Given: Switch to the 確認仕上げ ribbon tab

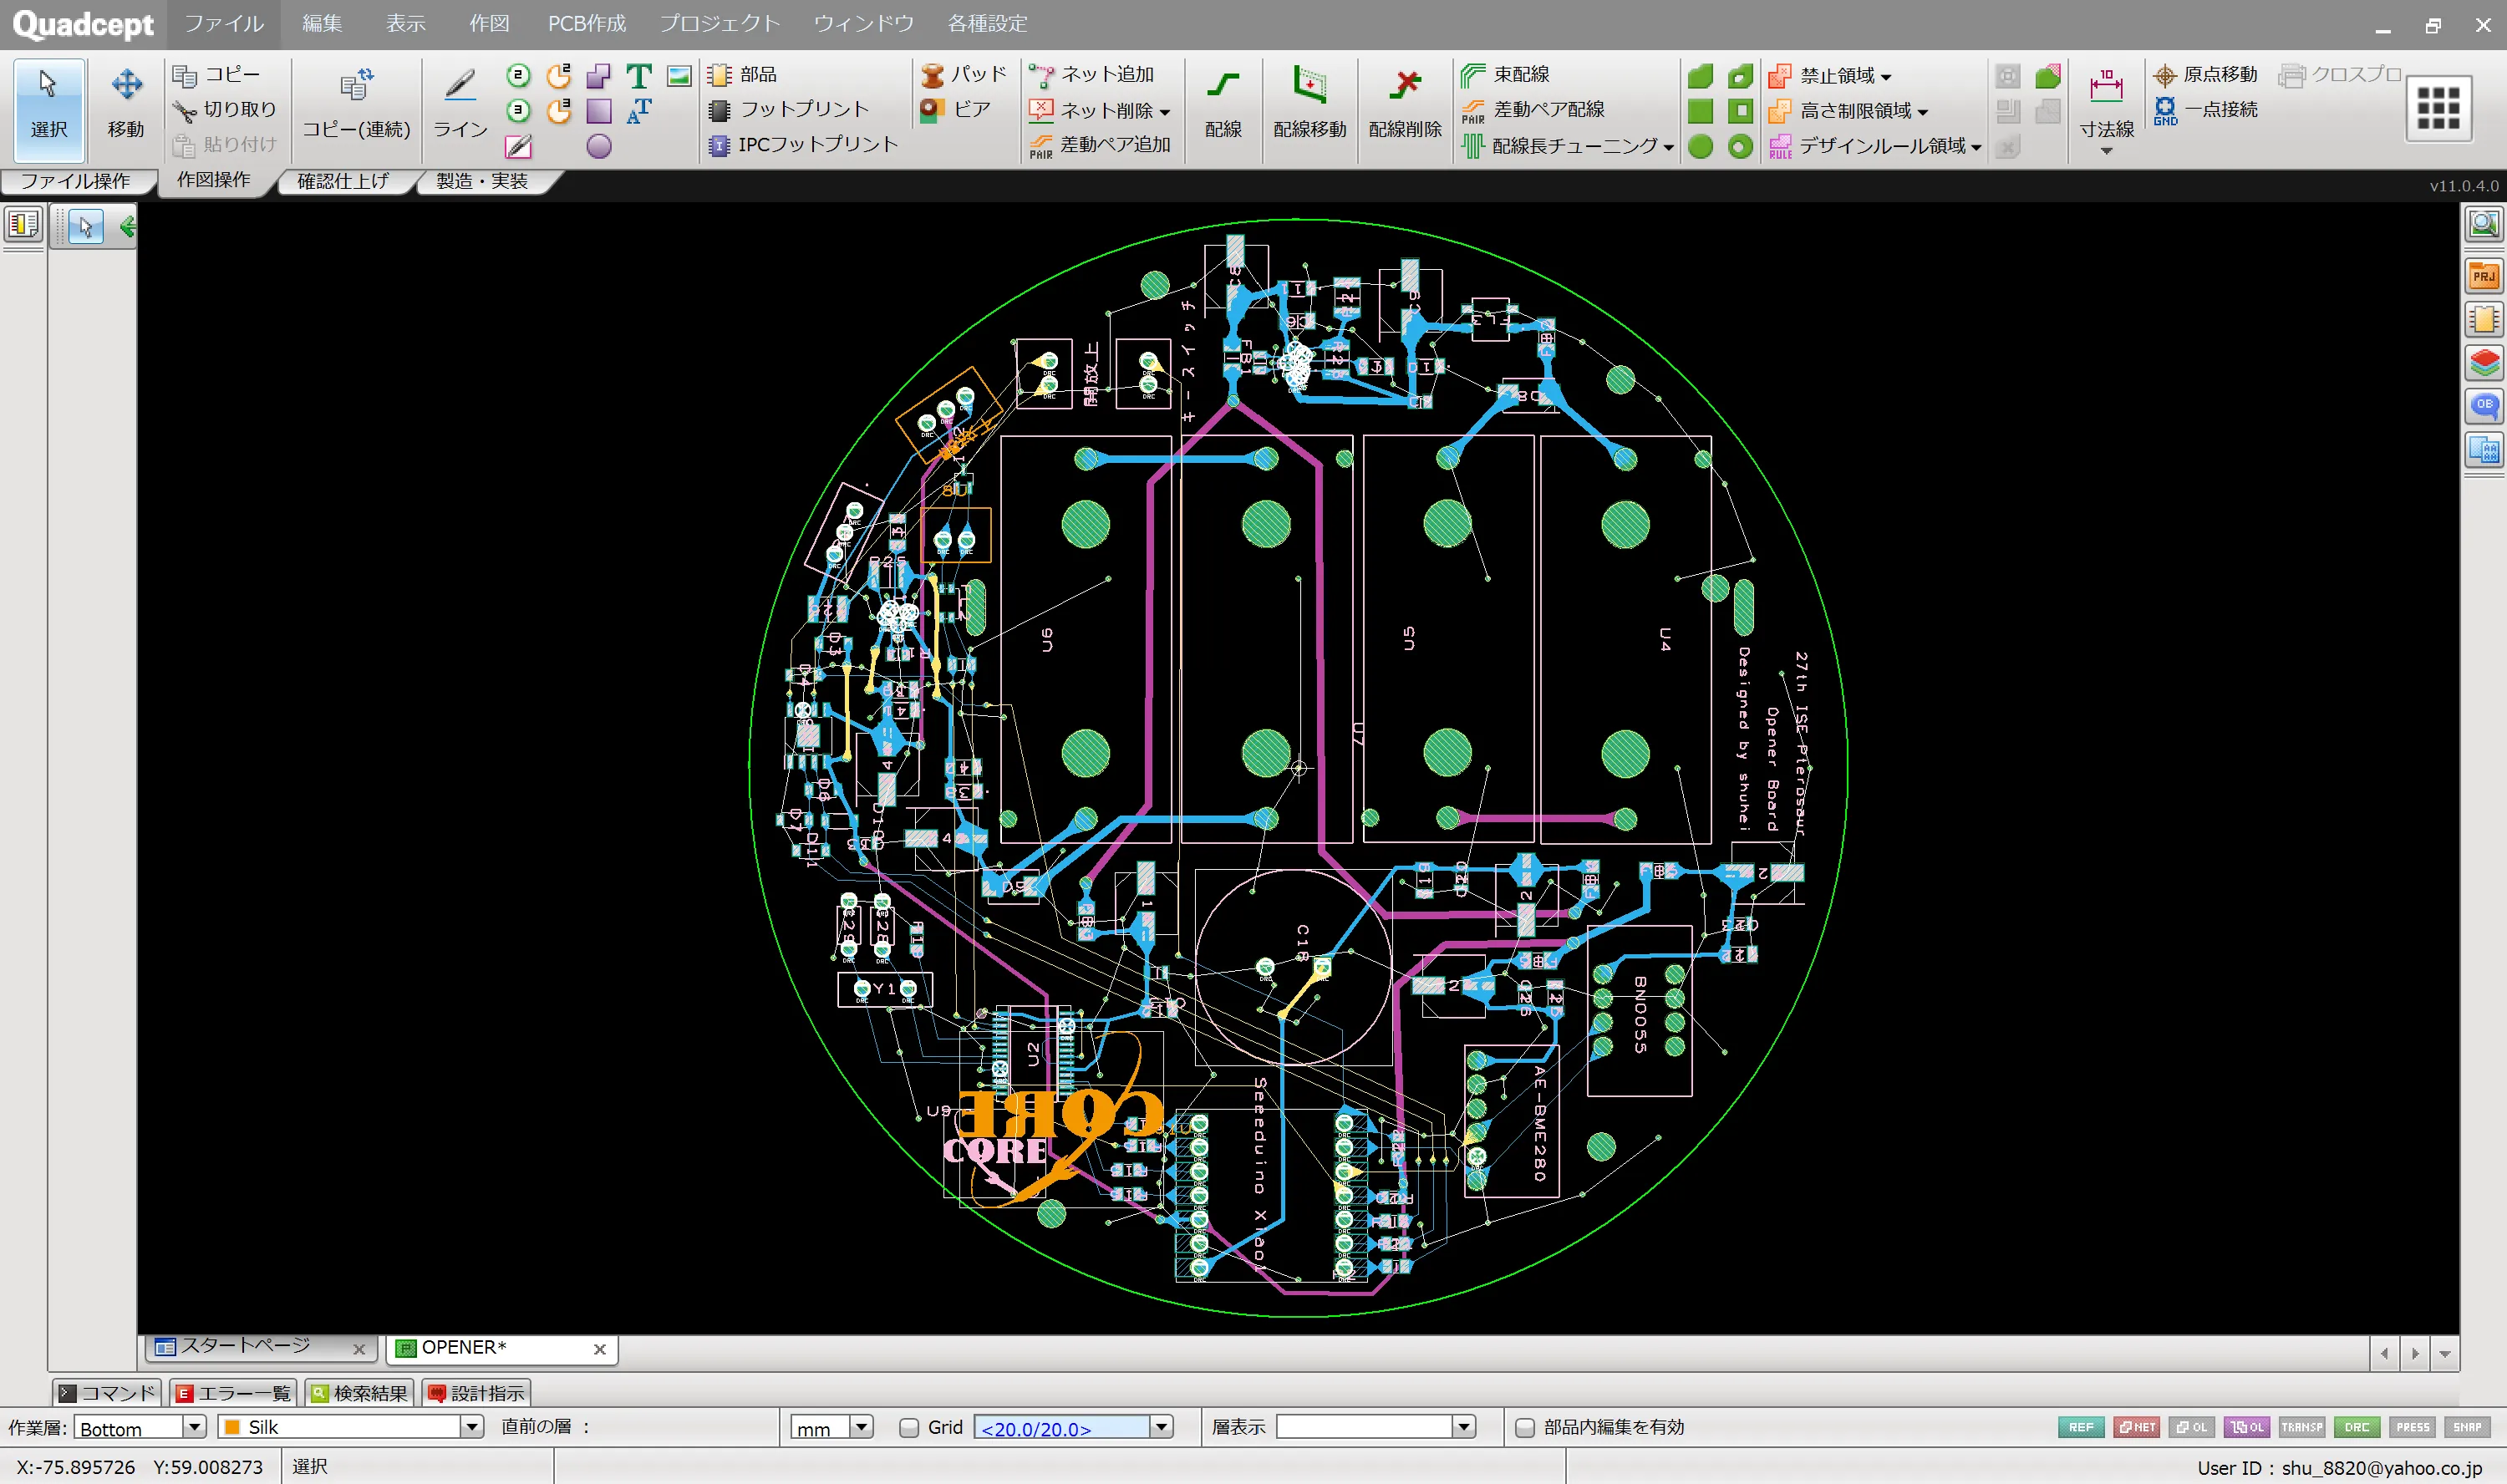Looking at the screenshot, I should pyautogui.click(x=343, y=181).
